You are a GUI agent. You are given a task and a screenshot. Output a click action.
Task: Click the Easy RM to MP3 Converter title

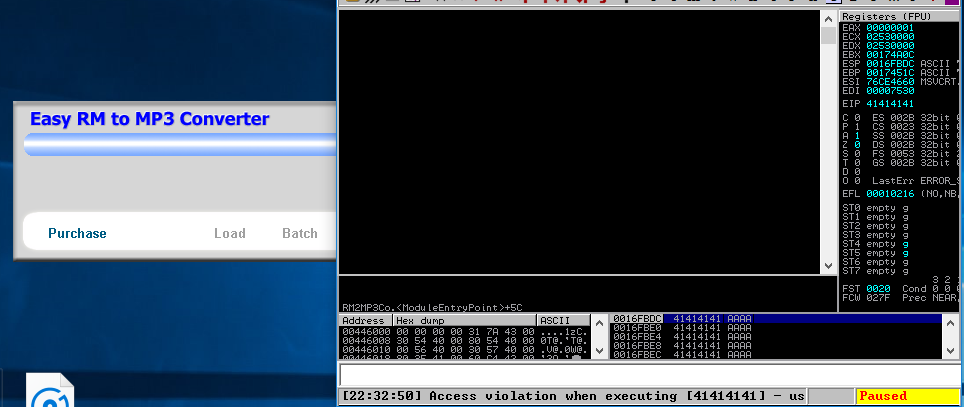[x=149, y=119]
